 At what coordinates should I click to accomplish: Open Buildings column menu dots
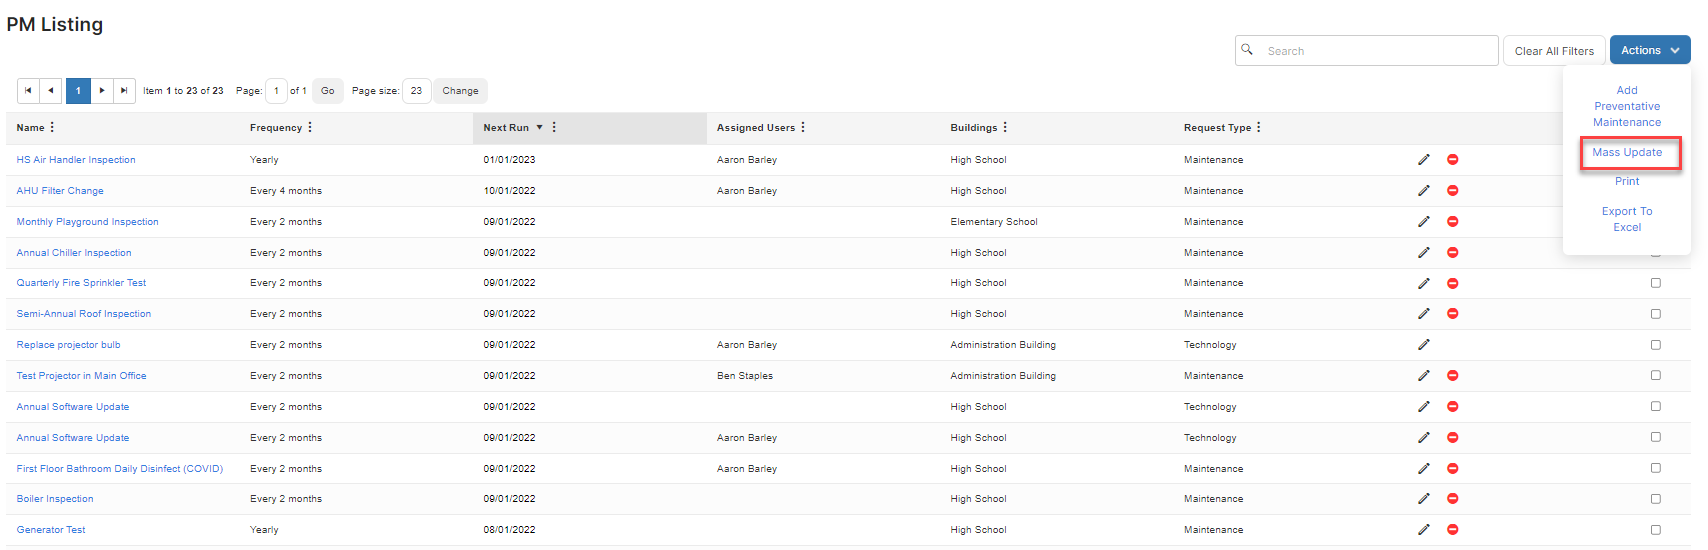(x=1005, y=127)
